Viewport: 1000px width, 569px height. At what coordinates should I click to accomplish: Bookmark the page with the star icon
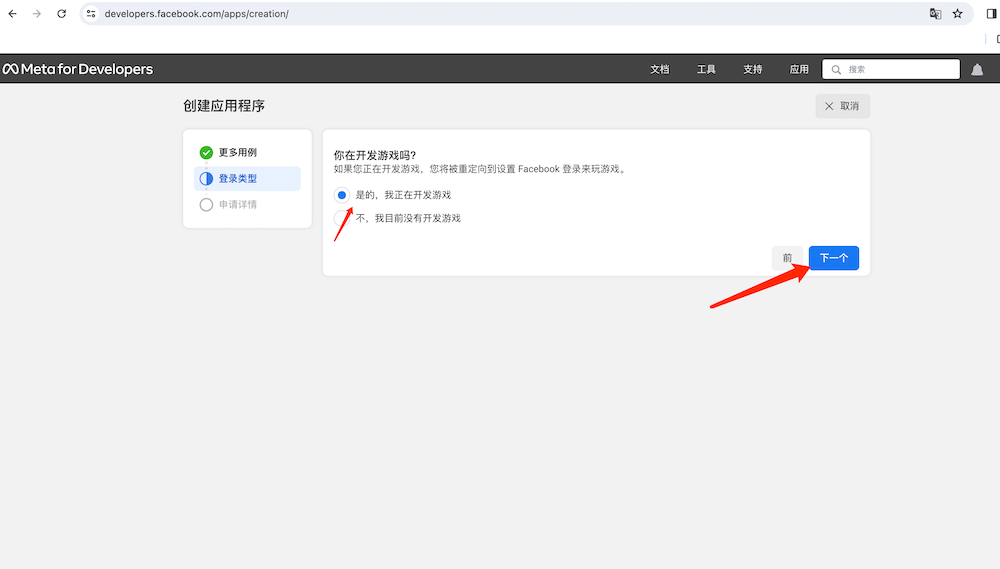click(957, 14)
